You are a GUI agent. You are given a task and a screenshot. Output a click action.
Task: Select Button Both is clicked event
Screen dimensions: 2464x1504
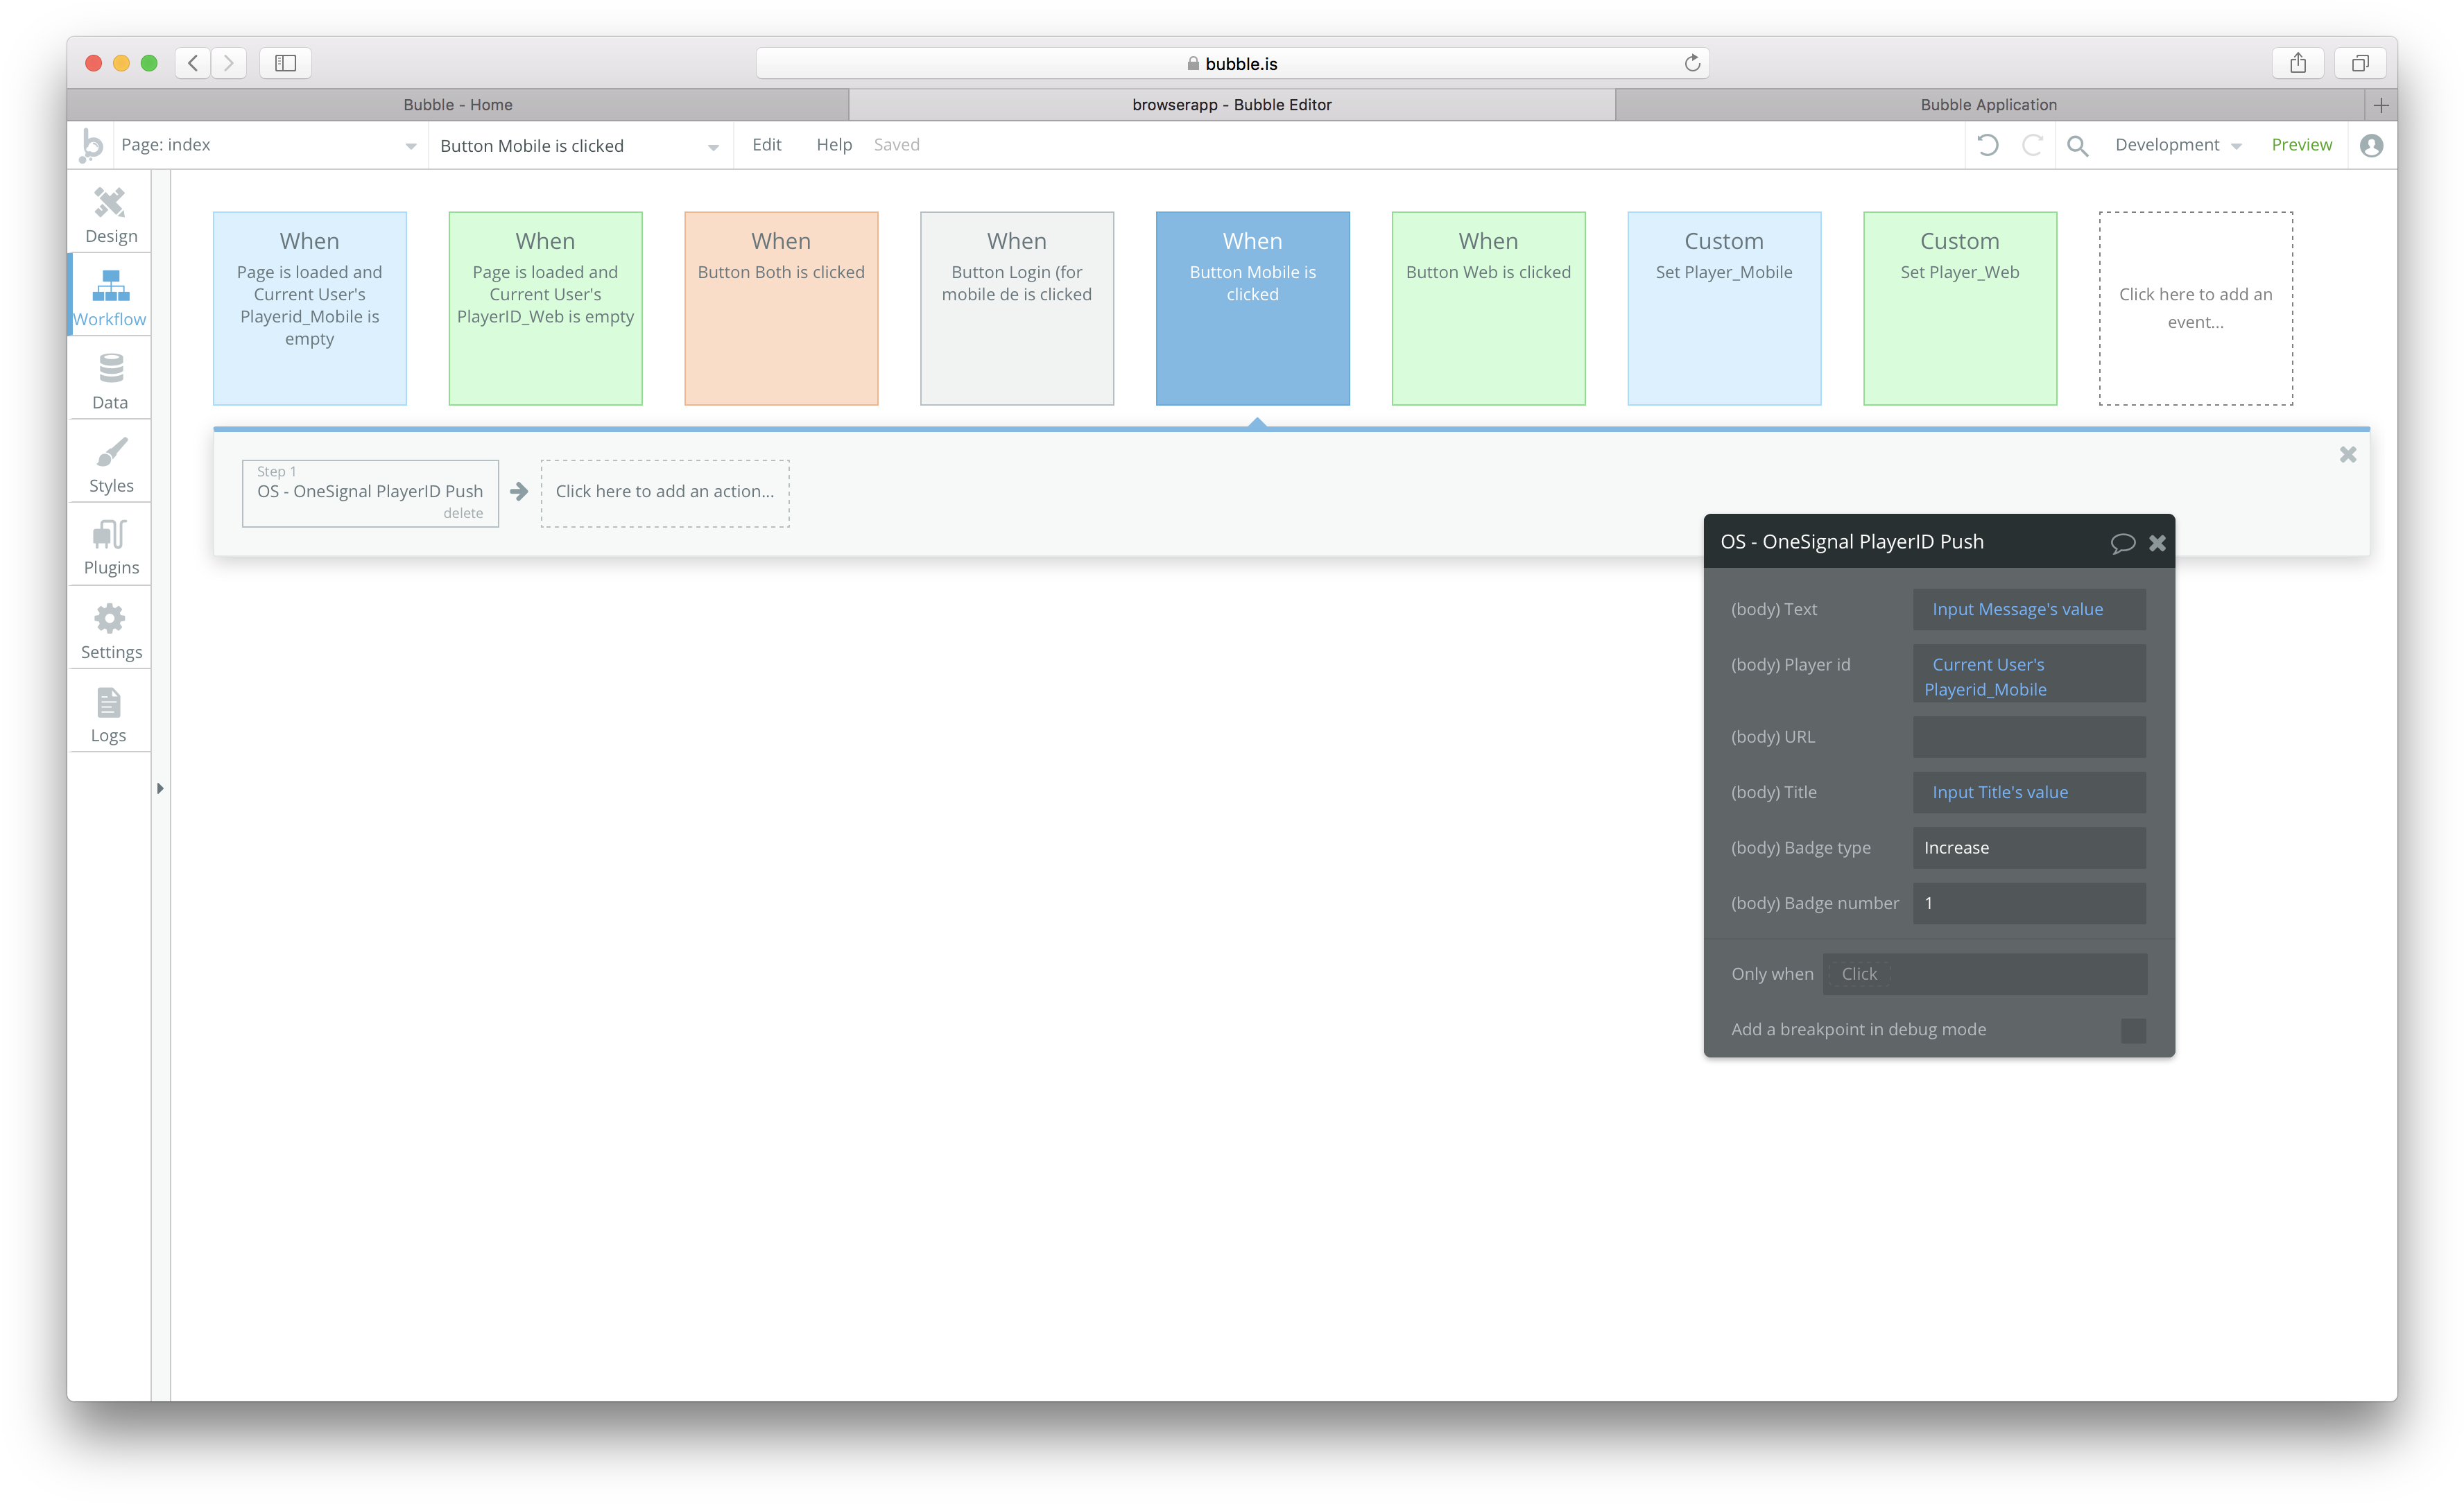click(x=781, y=308)
